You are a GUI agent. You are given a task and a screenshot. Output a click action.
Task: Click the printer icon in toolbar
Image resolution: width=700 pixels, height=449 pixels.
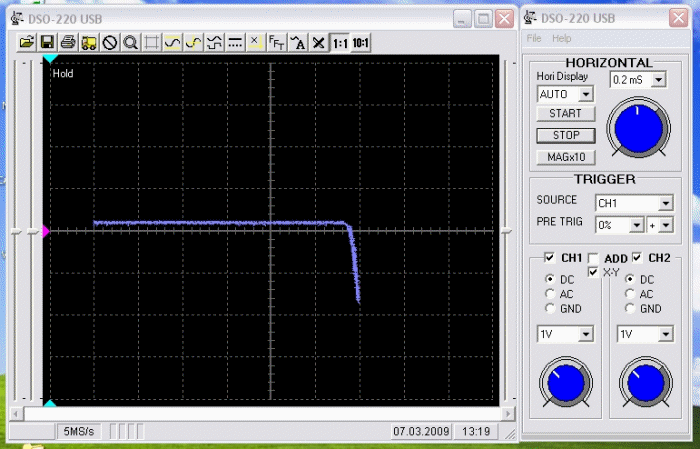[68, 42]
